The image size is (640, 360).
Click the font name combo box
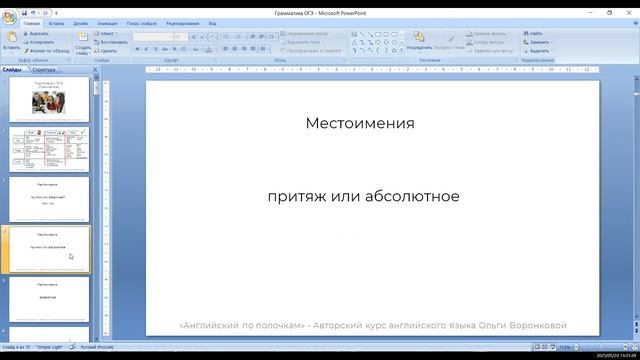153,37
